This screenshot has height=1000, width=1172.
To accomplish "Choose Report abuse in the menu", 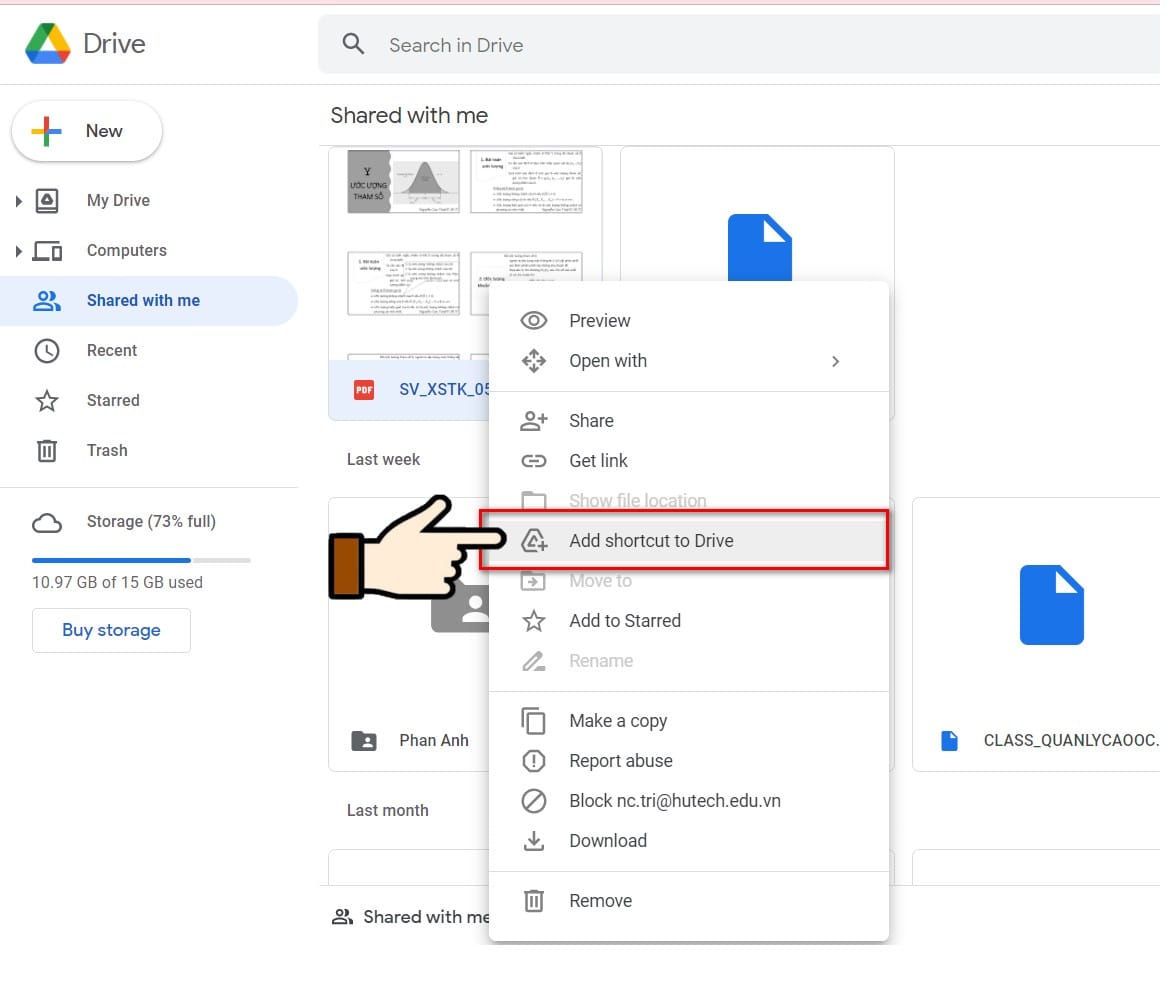I will coord(620,760).
